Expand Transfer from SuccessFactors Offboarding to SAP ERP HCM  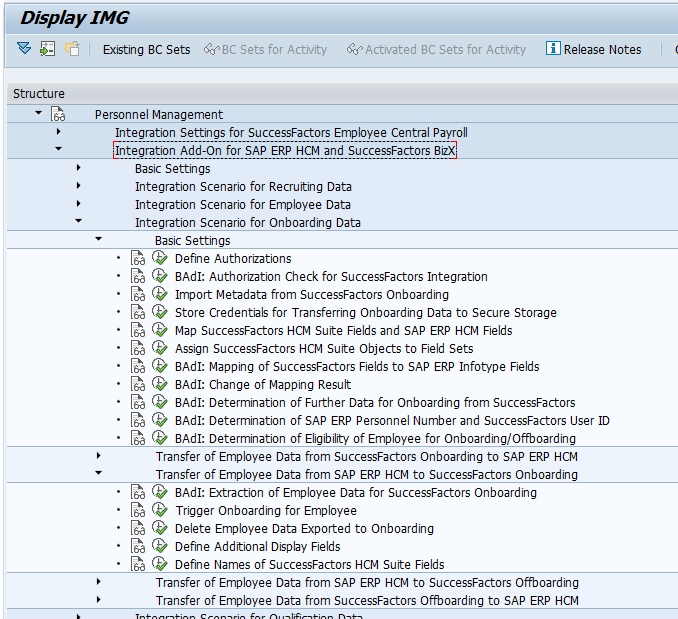99,600
